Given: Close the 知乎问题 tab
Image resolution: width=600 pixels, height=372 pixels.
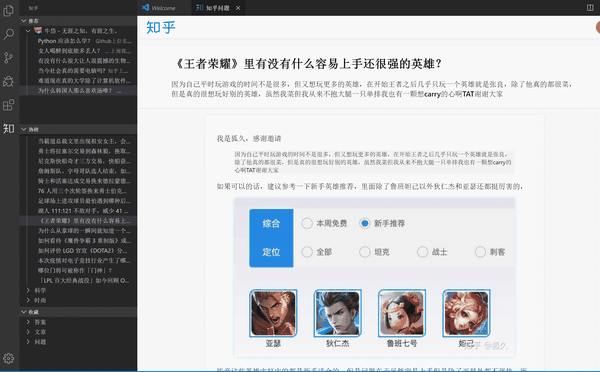Looking at the screenshot, I should [238, 8].
